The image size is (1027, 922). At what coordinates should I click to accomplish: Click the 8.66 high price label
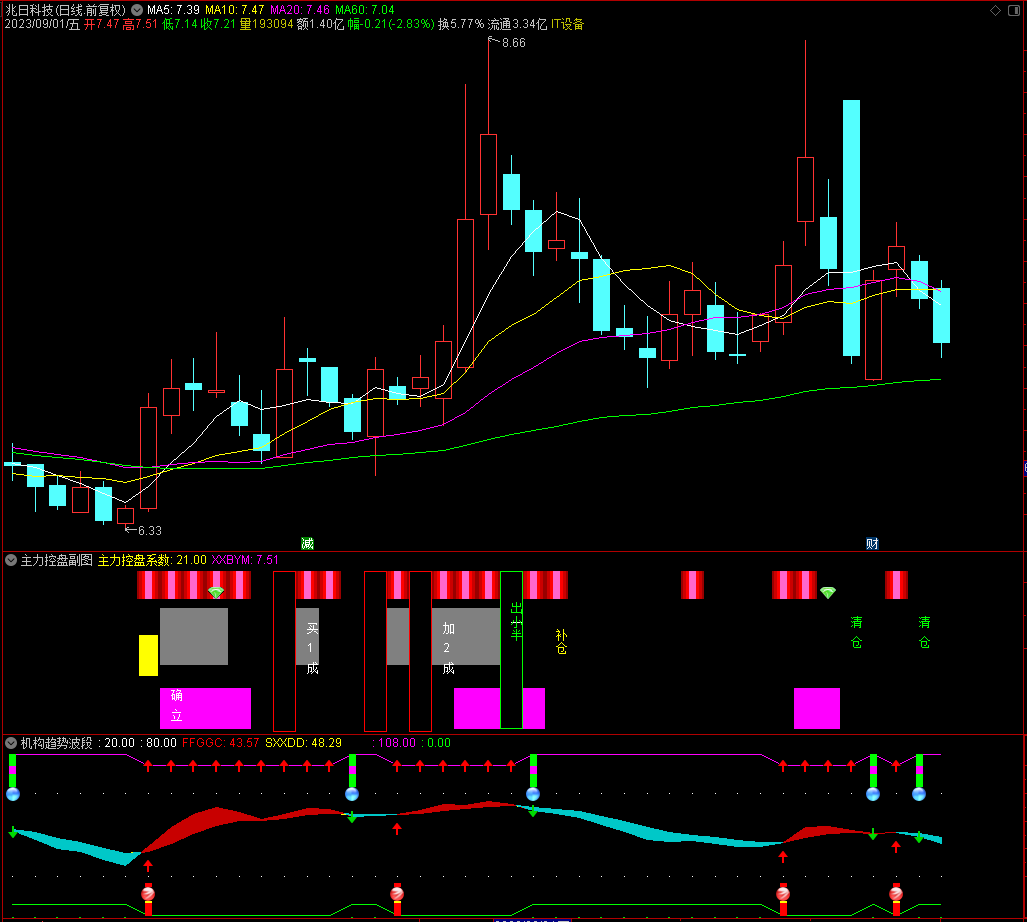coord(514,43)
